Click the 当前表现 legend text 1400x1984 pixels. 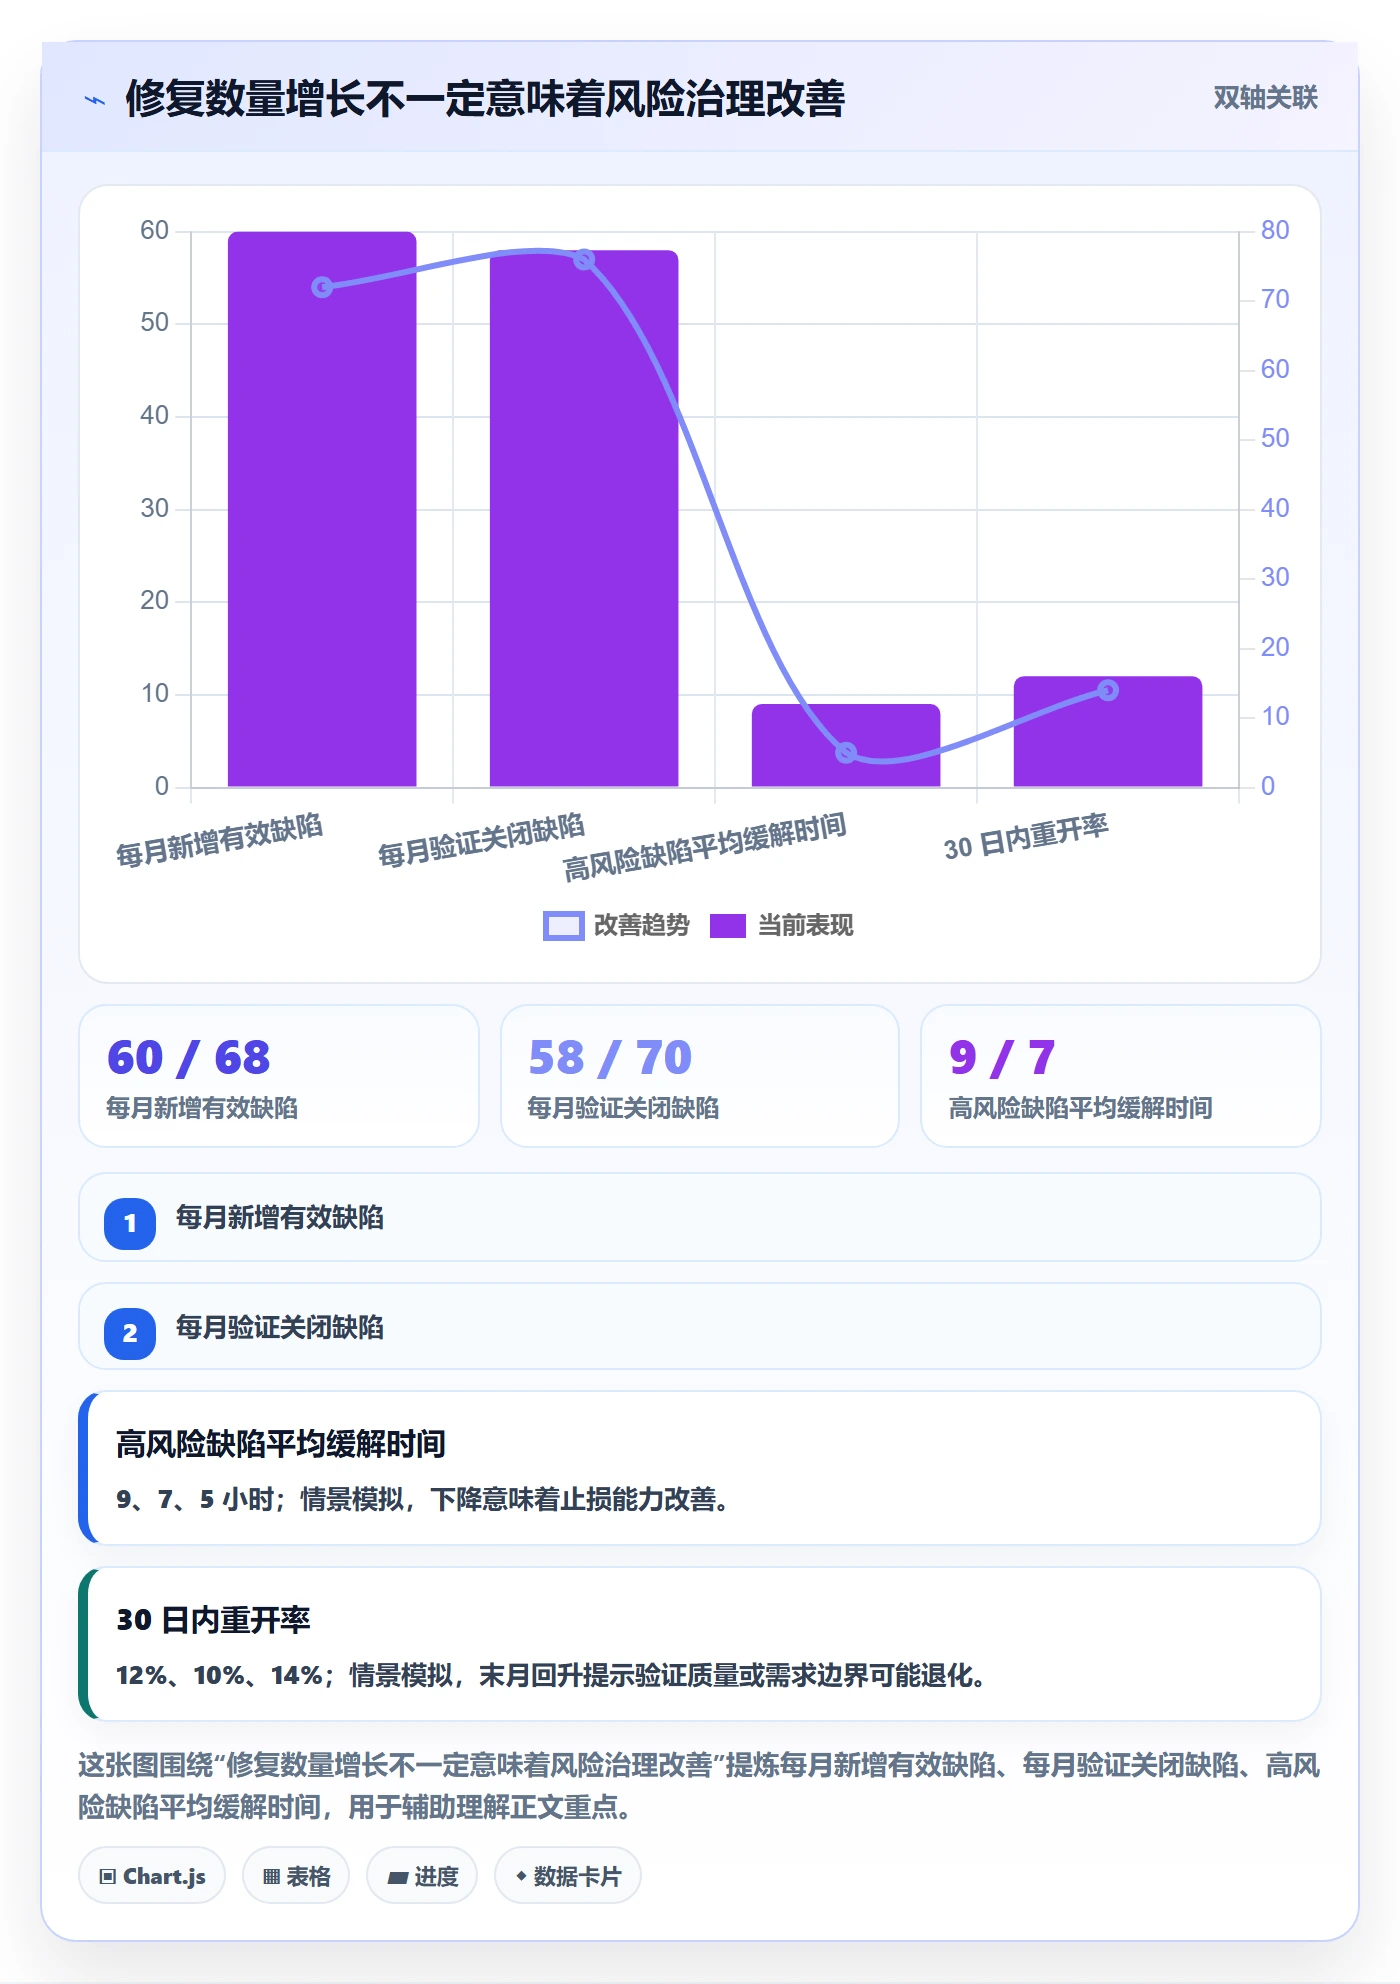point(806,926)
